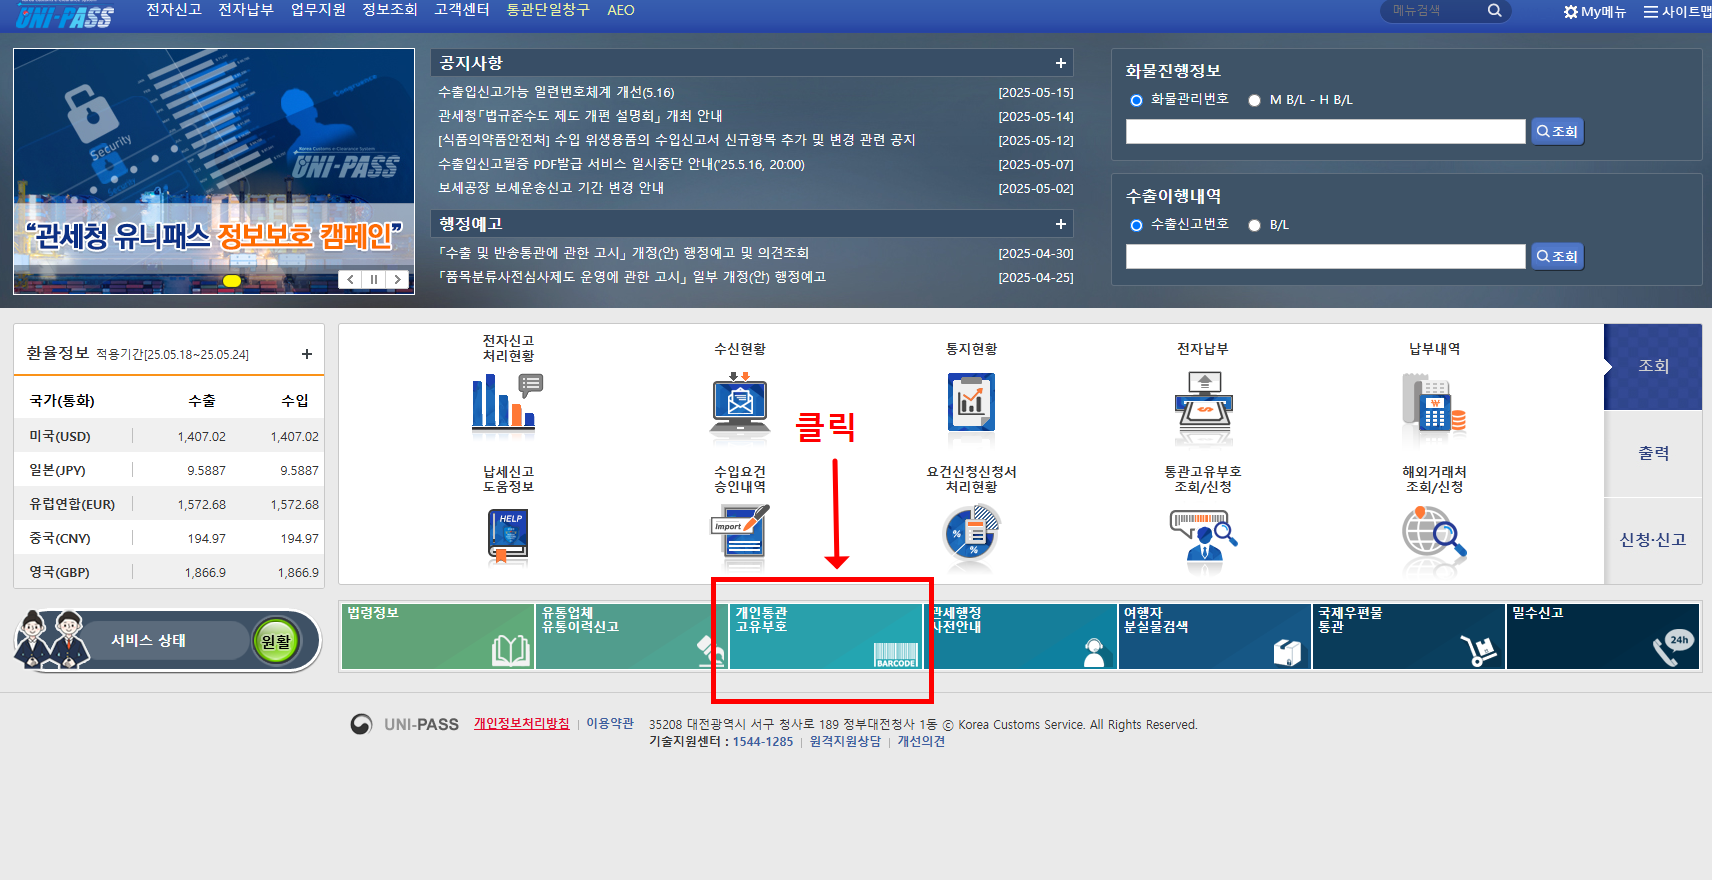The image size is (1712, 880).
Task: Select the B/L radio under 수출이행내역
Action: (1254, 225)
